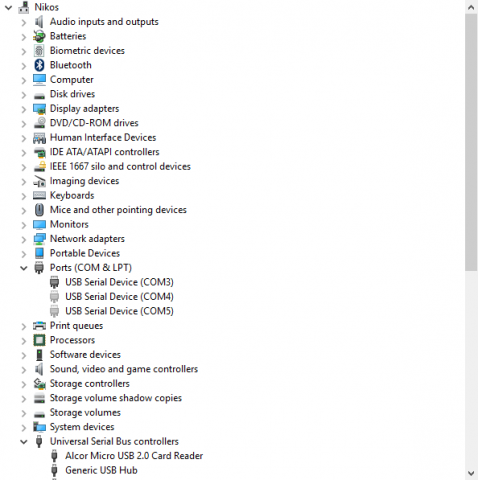This screenshot has height=480, width=478.
Task: Expand the Display adapters category
Action: click(x=24, y=109)
